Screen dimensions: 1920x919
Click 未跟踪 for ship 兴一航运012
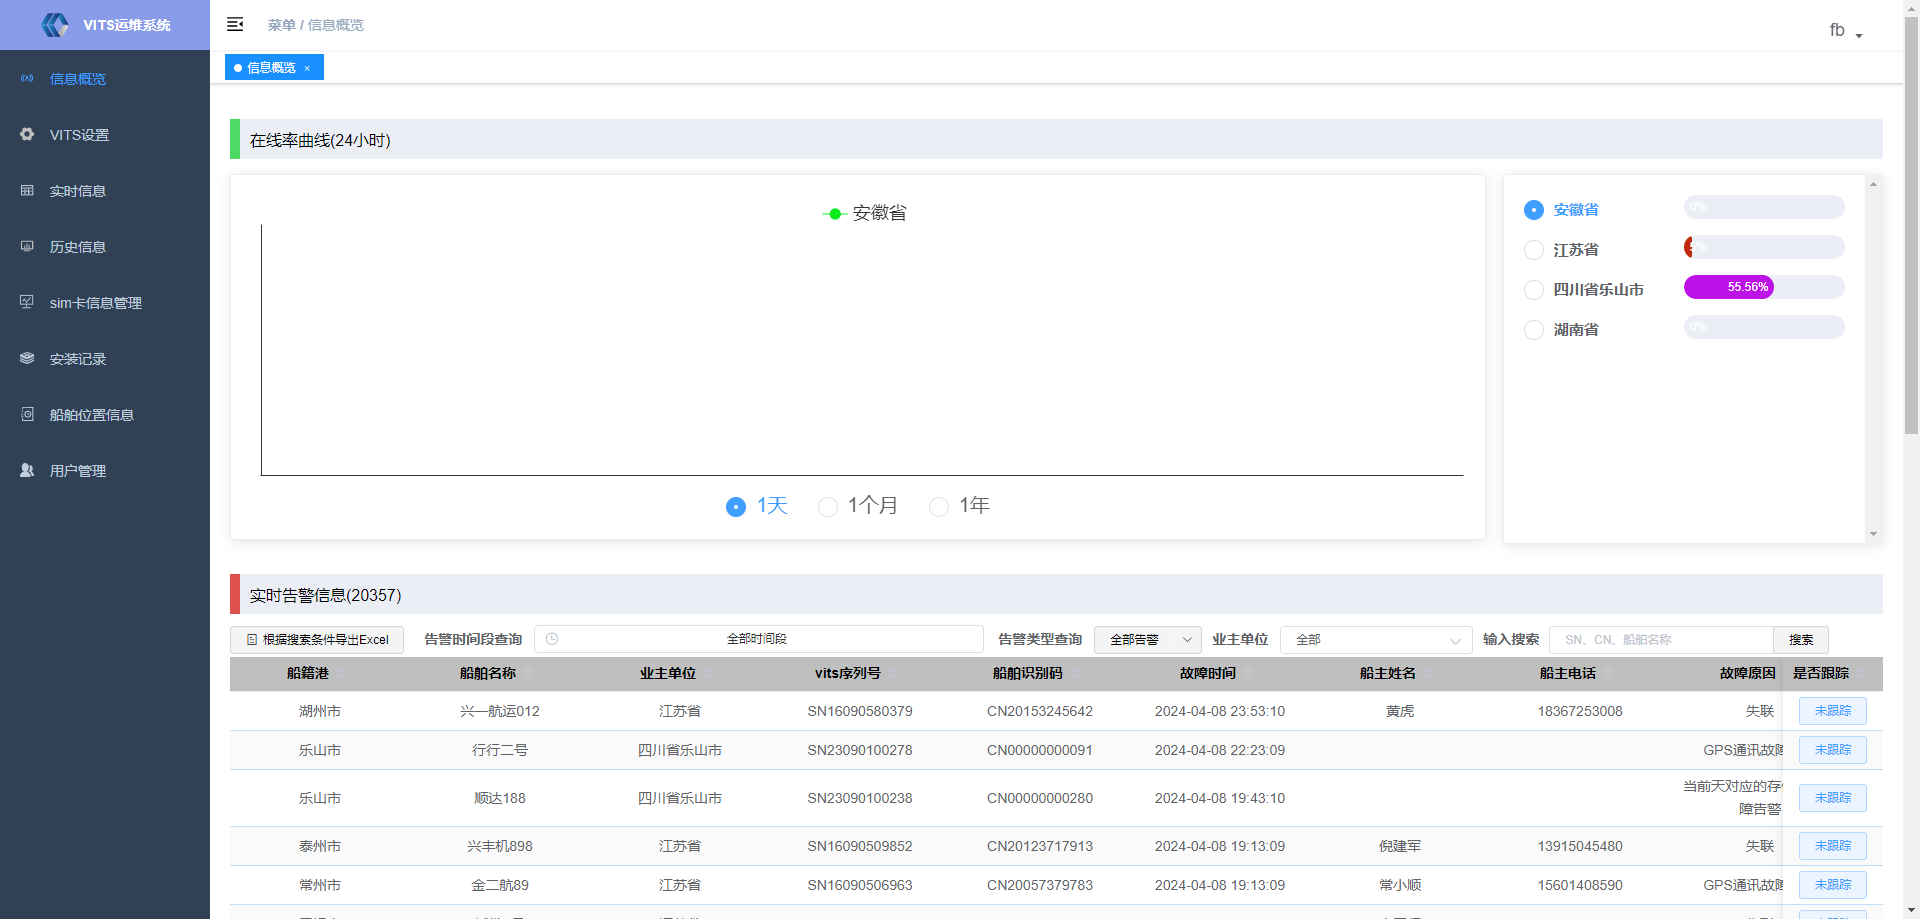(x=1833, y=711)
